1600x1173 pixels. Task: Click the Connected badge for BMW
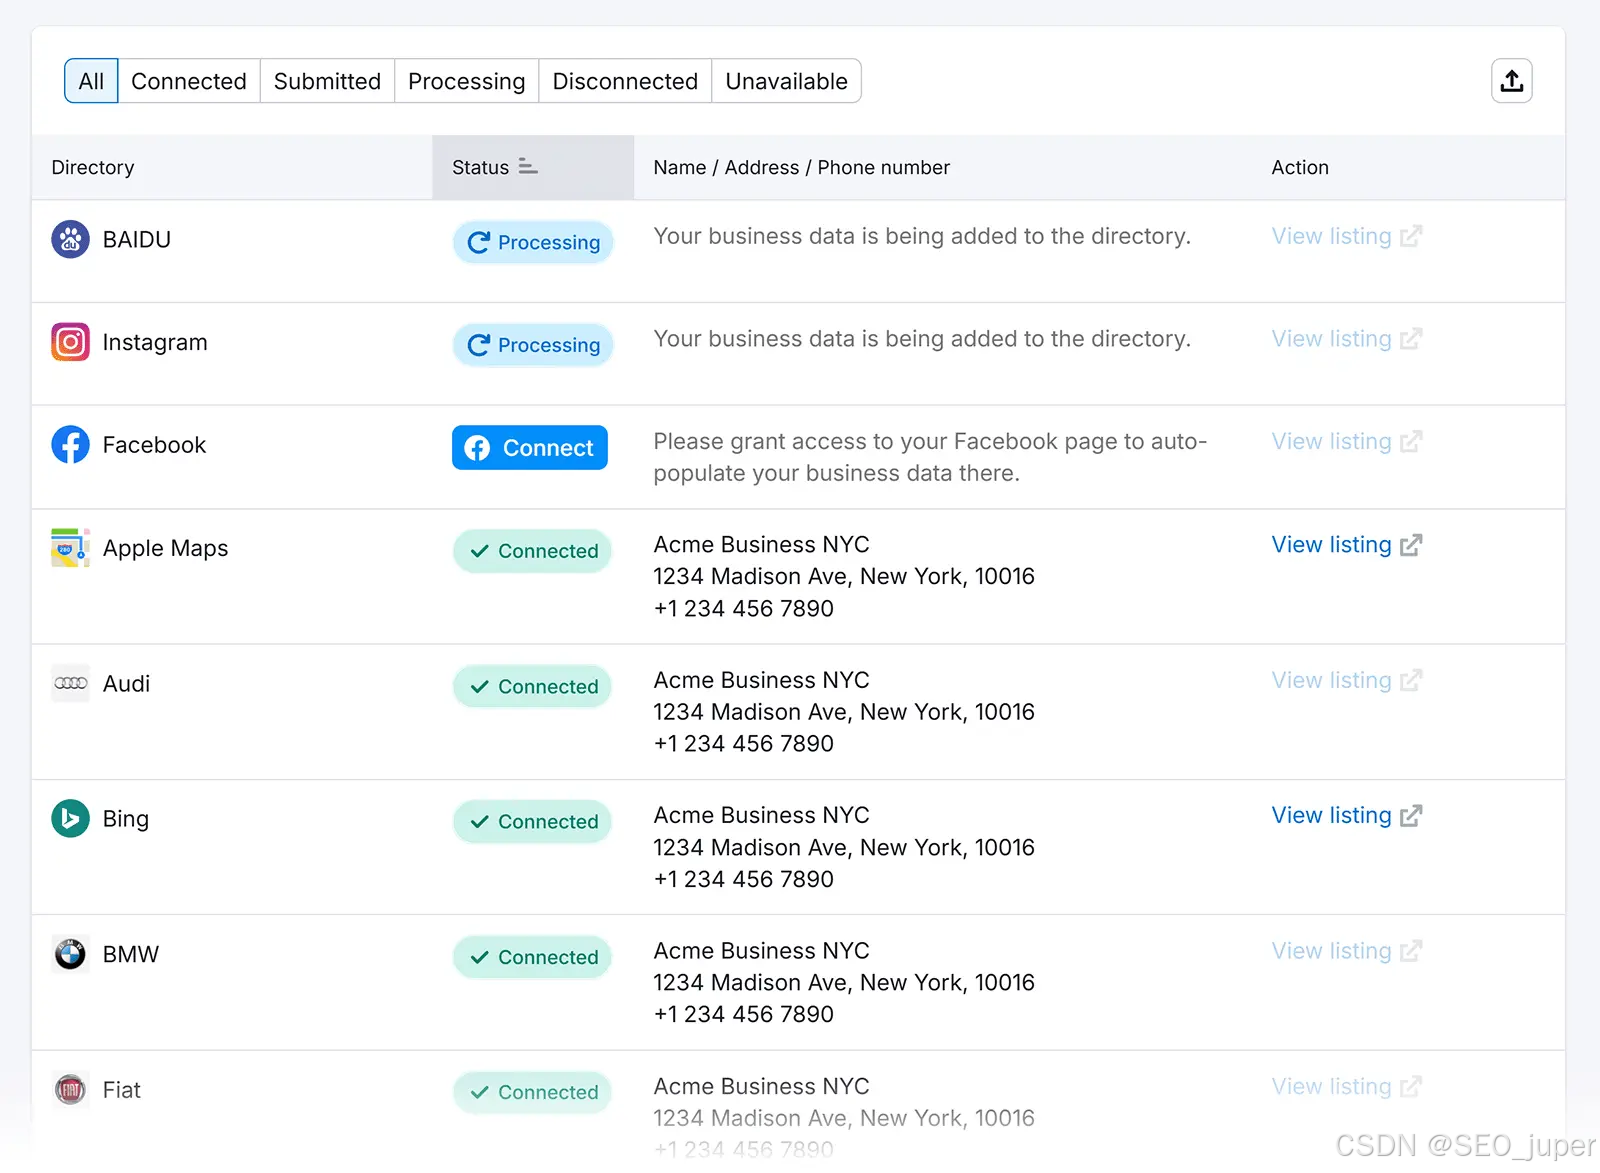532,958
